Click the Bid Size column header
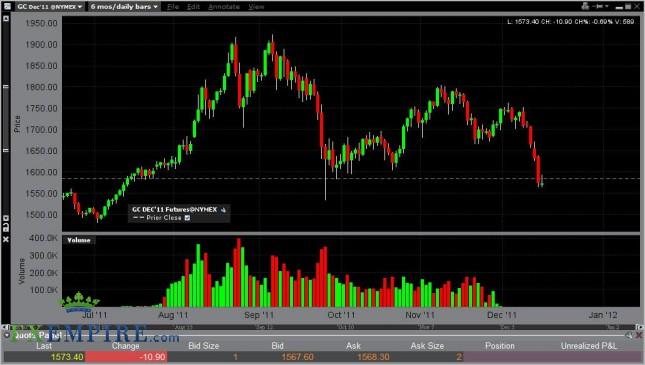The image size is (645, 365). (204, 346)
